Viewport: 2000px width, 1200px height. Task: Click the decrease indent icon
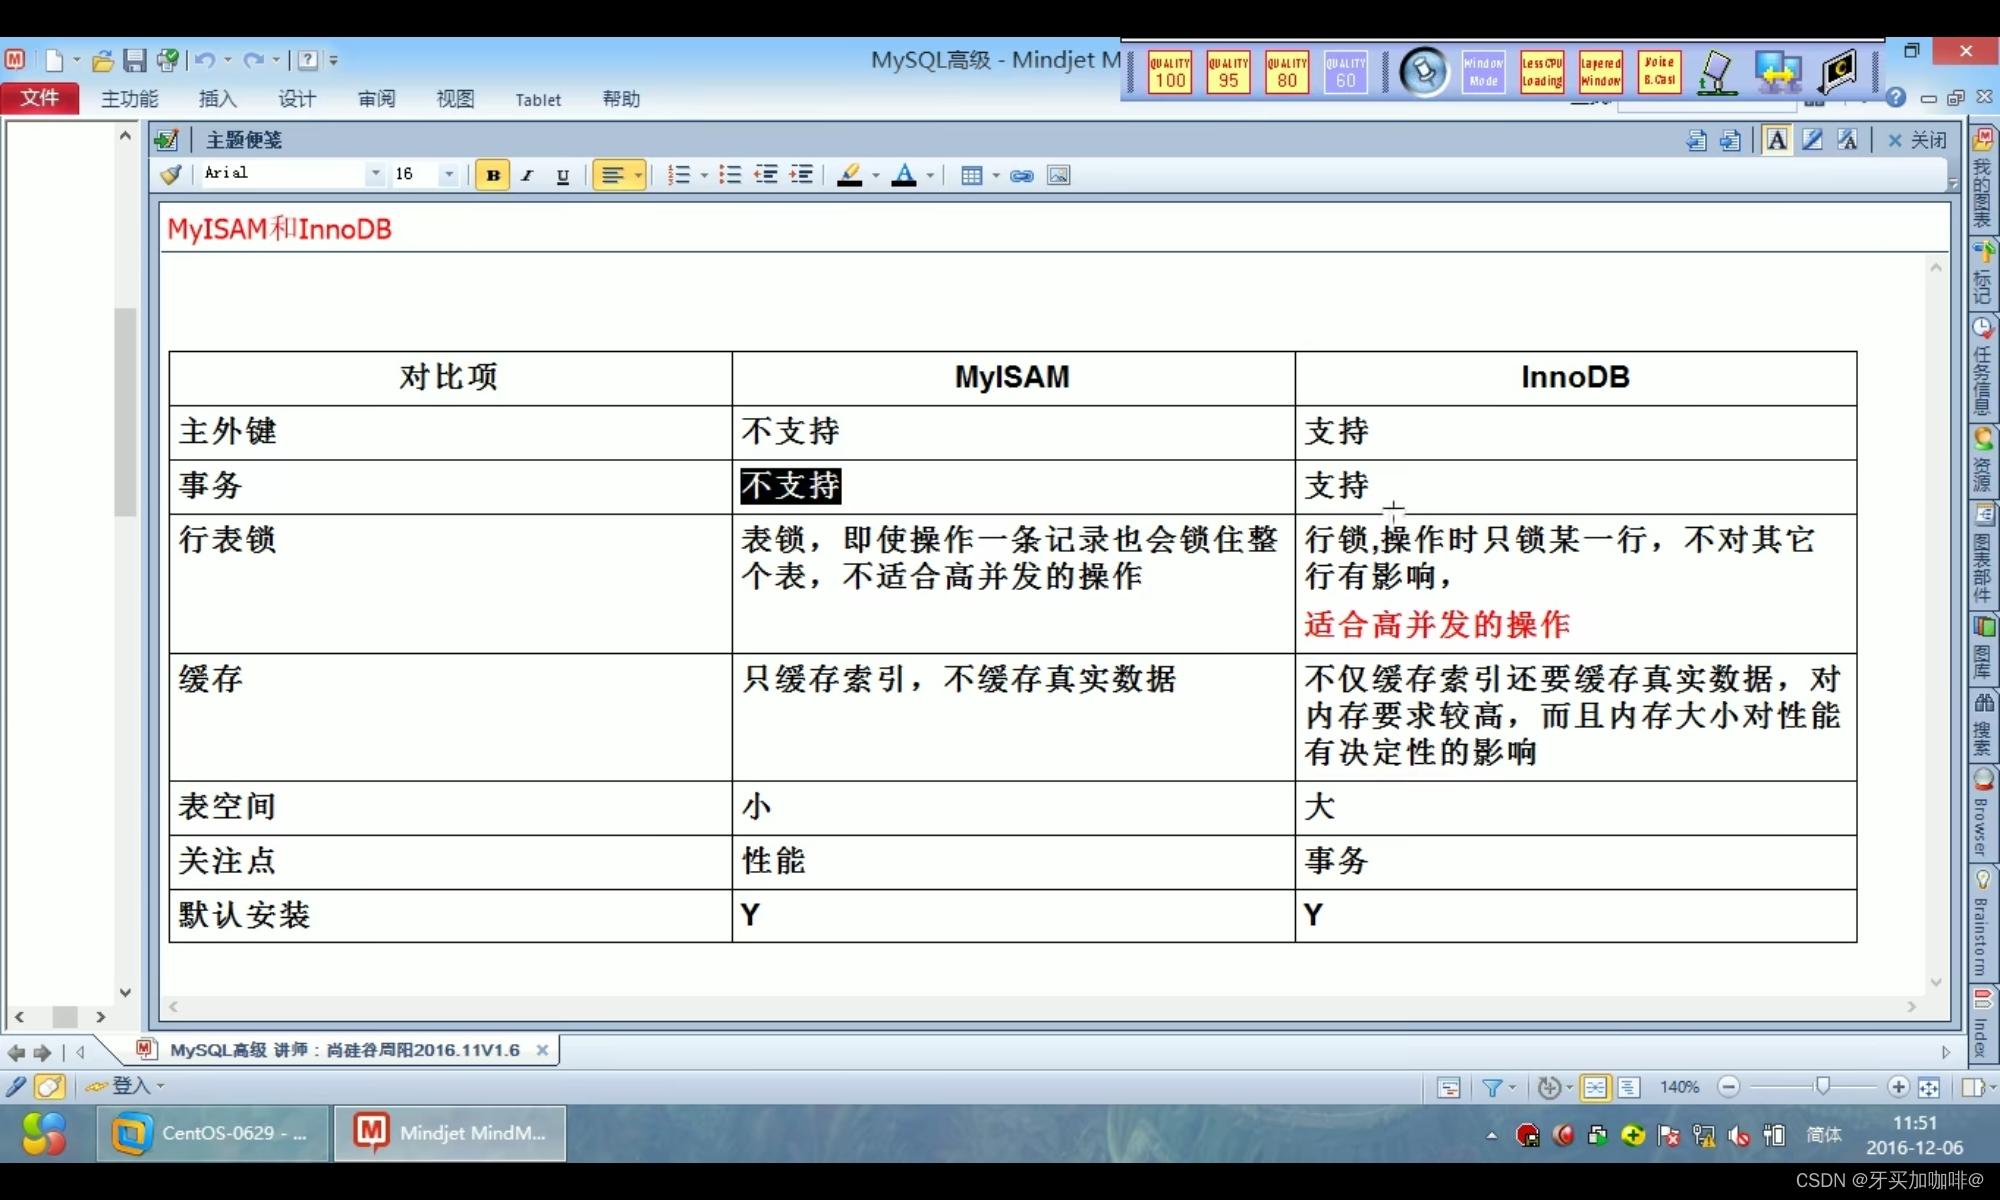point(766,176)
